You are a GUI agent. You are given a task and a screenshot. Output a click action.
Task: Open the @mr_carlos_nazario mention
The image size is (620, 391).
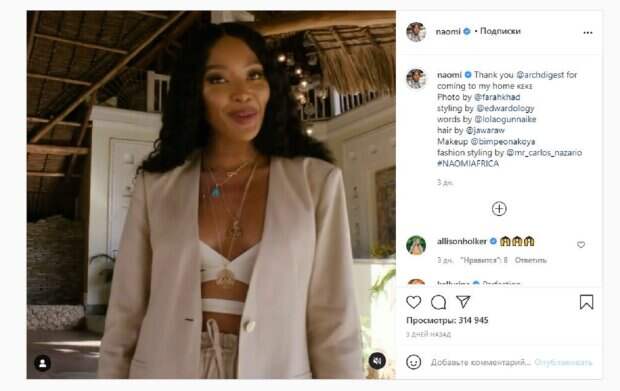[x=544, y=152]
